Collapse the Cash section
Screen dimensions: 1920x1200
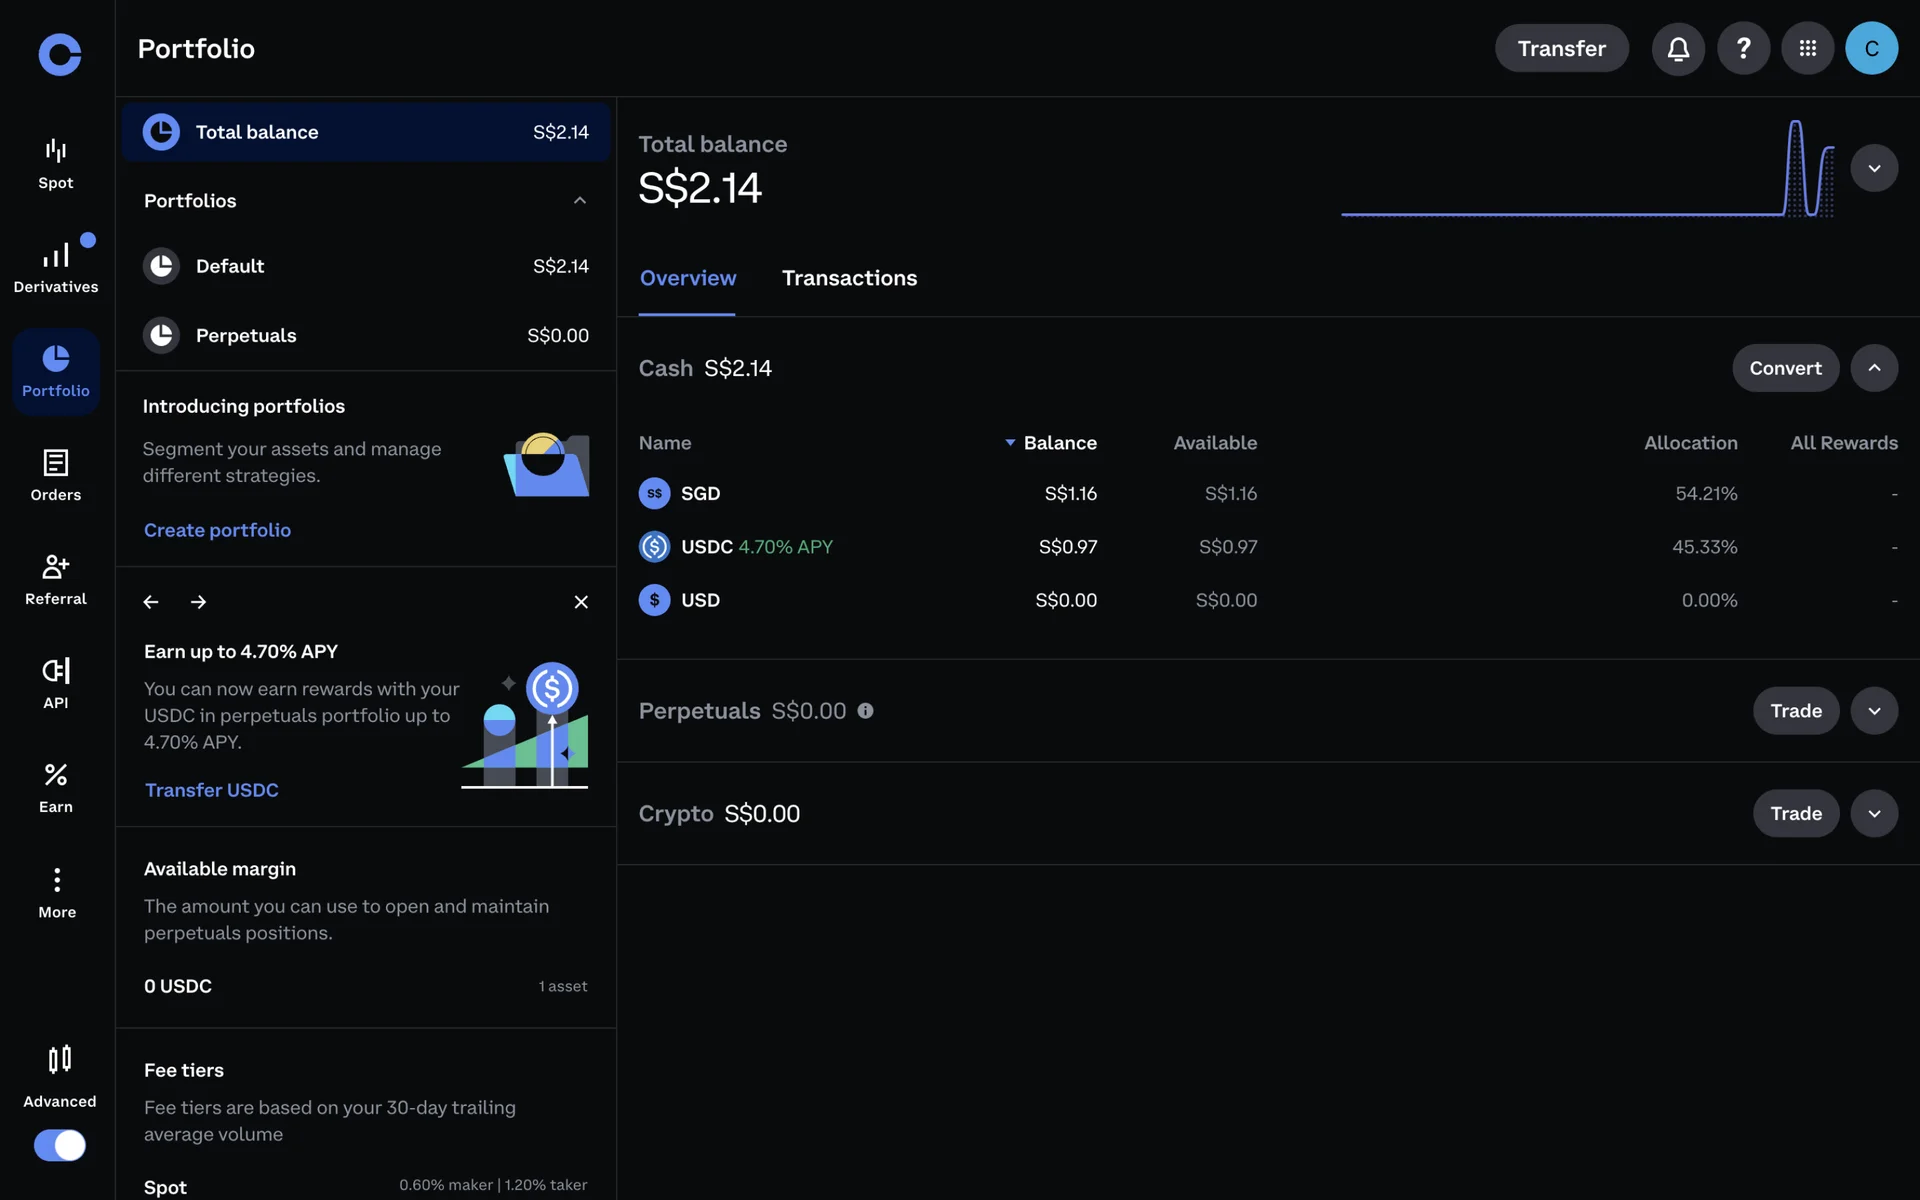coord(1874,368)
